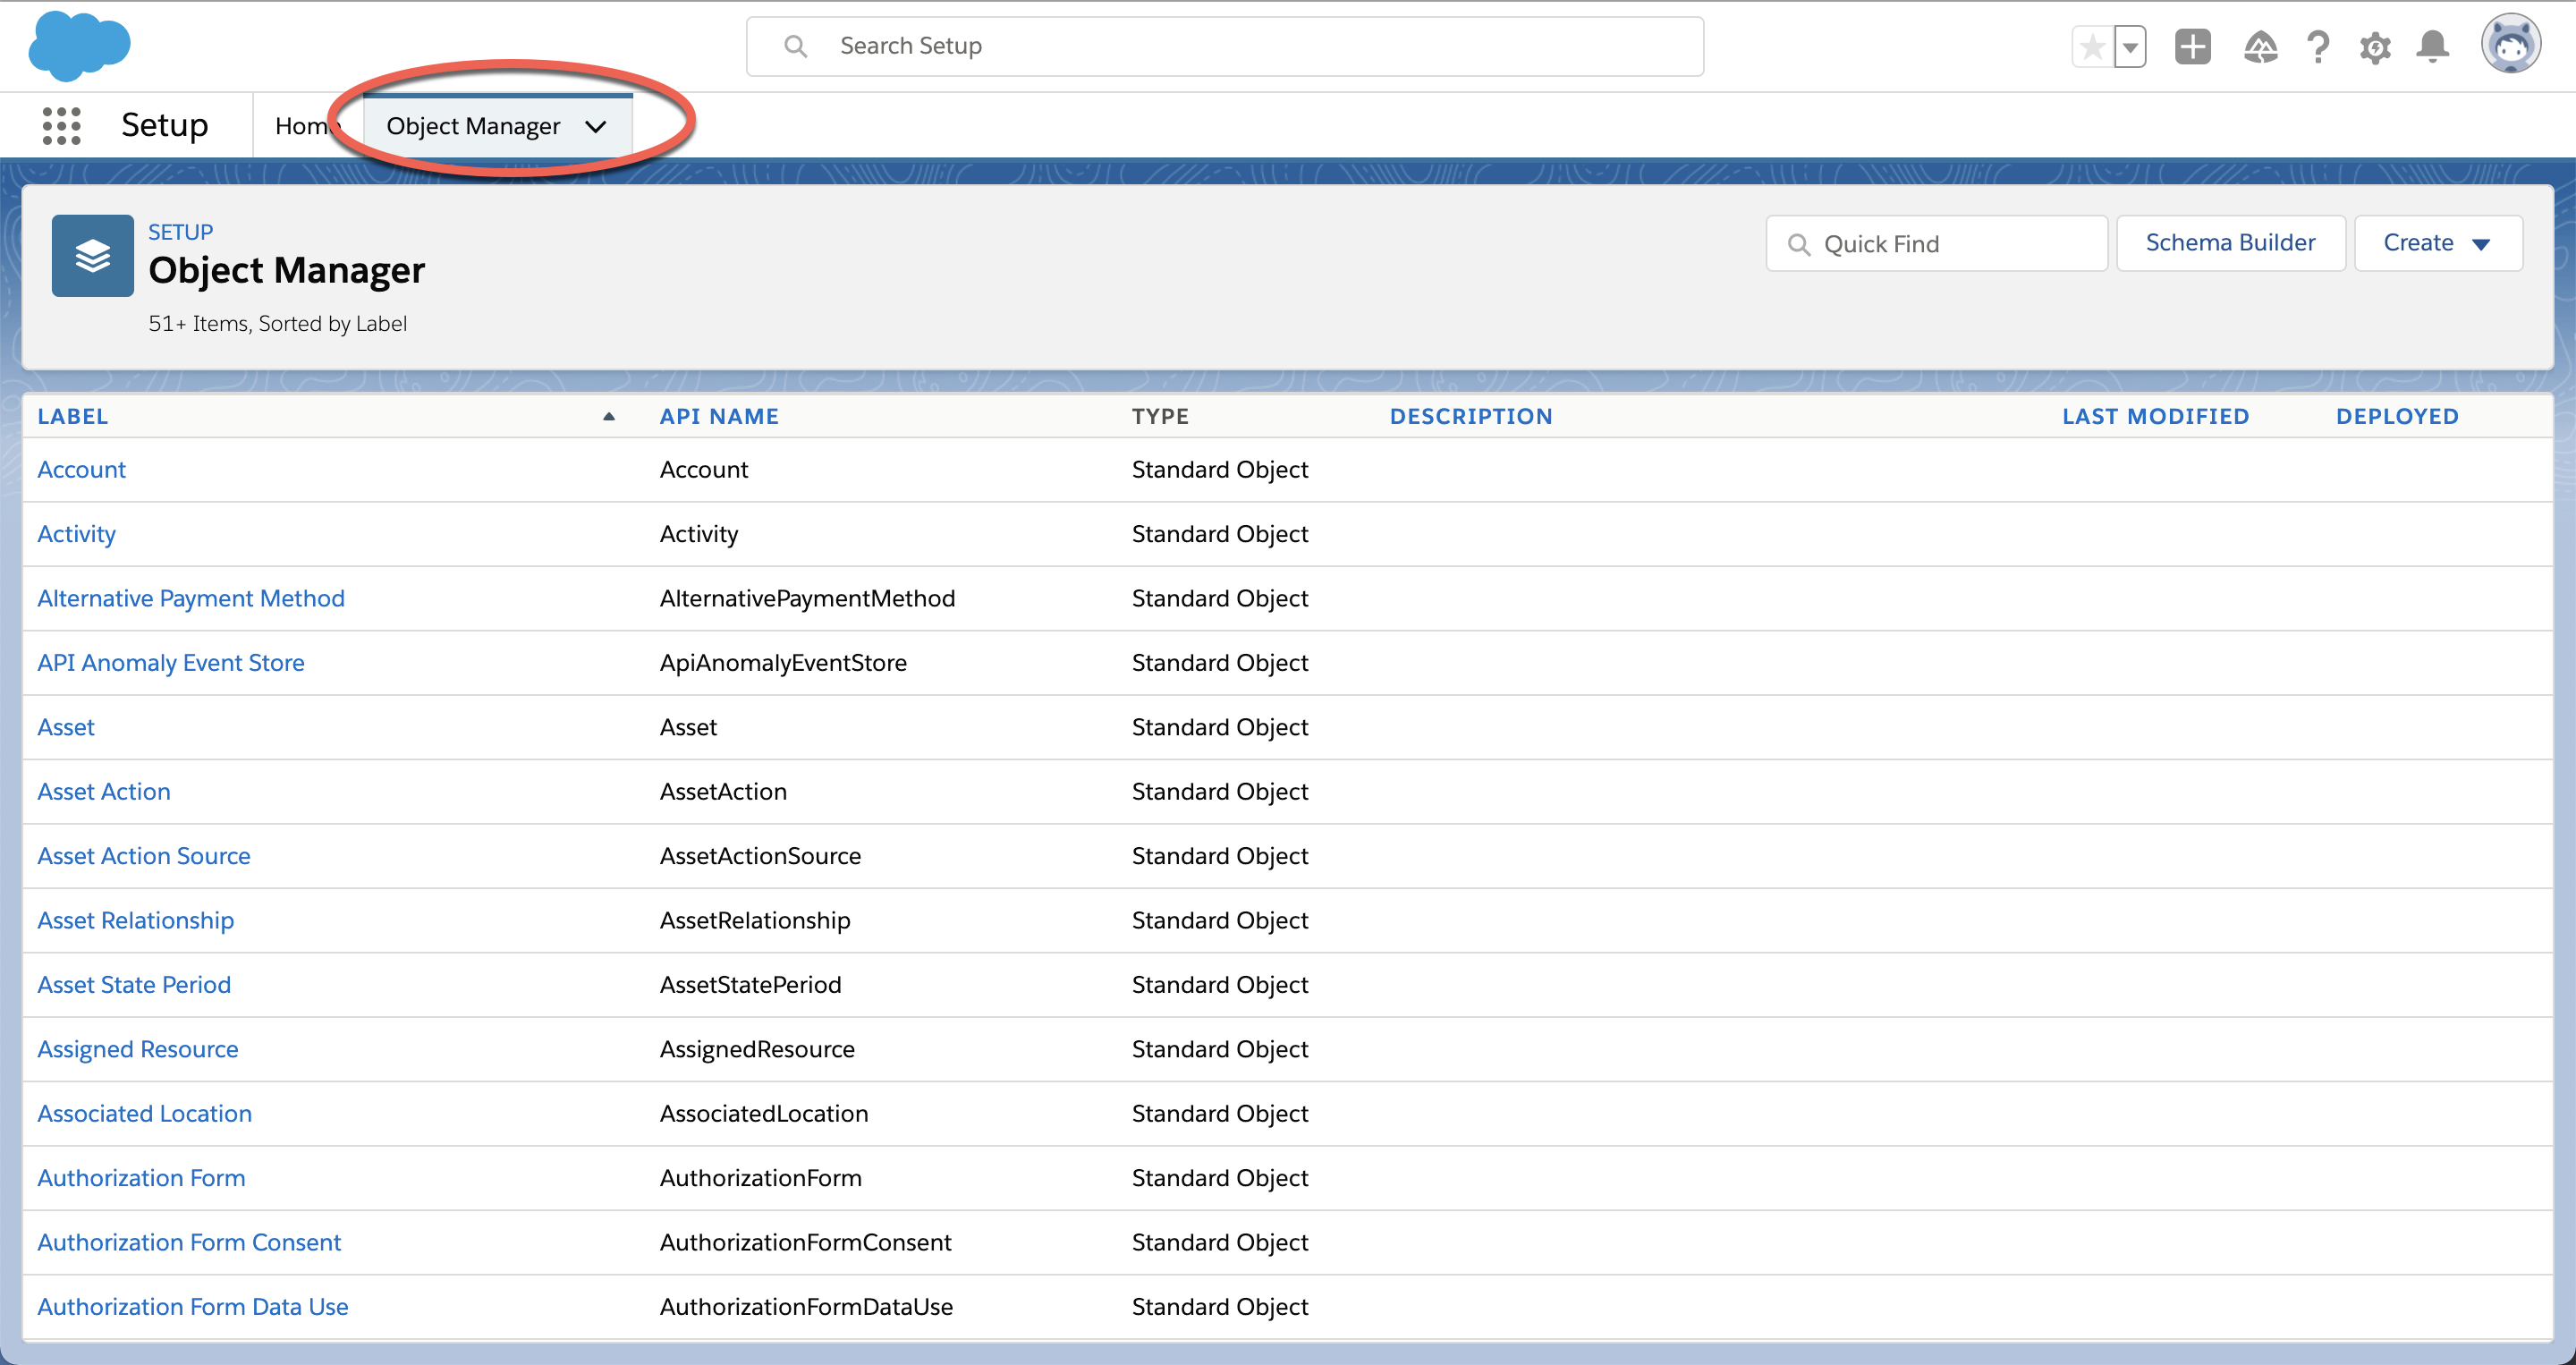The image size is (2576, 1365).
Task: Click the SETUP breadcrumb text
Action: coord(181,232)
